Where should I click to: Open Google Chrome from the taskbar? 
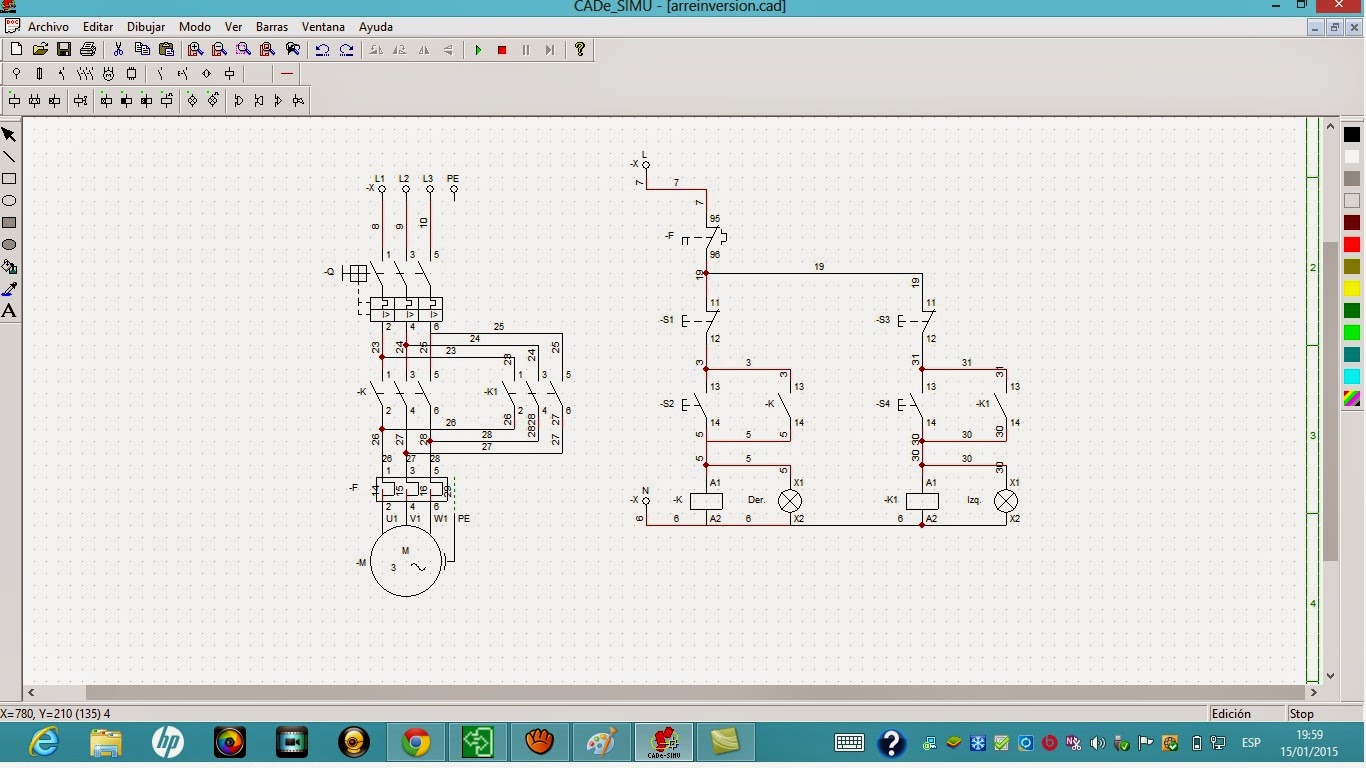click(x=416, y=743)
